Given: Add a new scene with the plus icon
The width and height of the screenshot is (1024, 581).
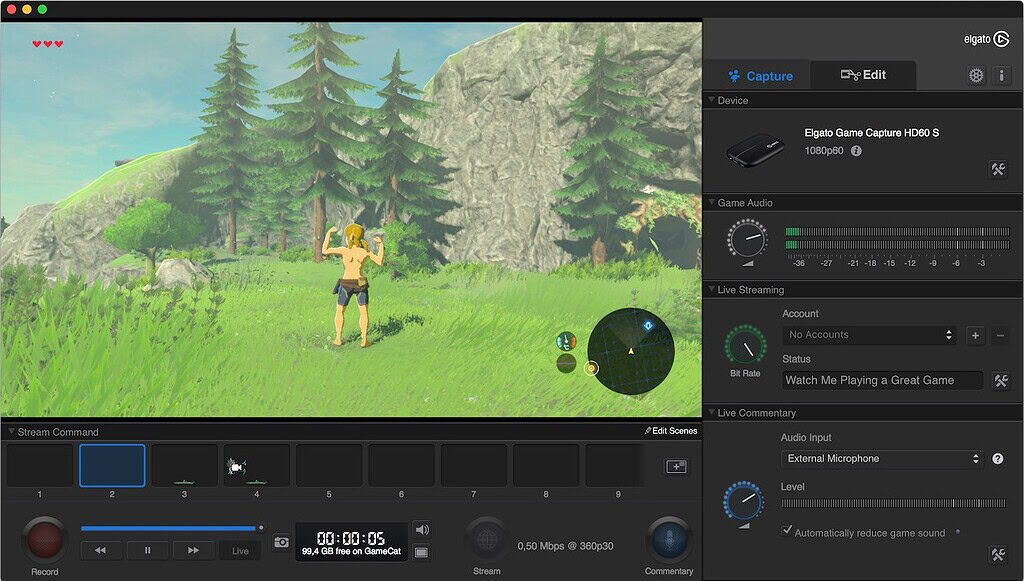Looking at the screenshot, I should click(x=676, y=467).
